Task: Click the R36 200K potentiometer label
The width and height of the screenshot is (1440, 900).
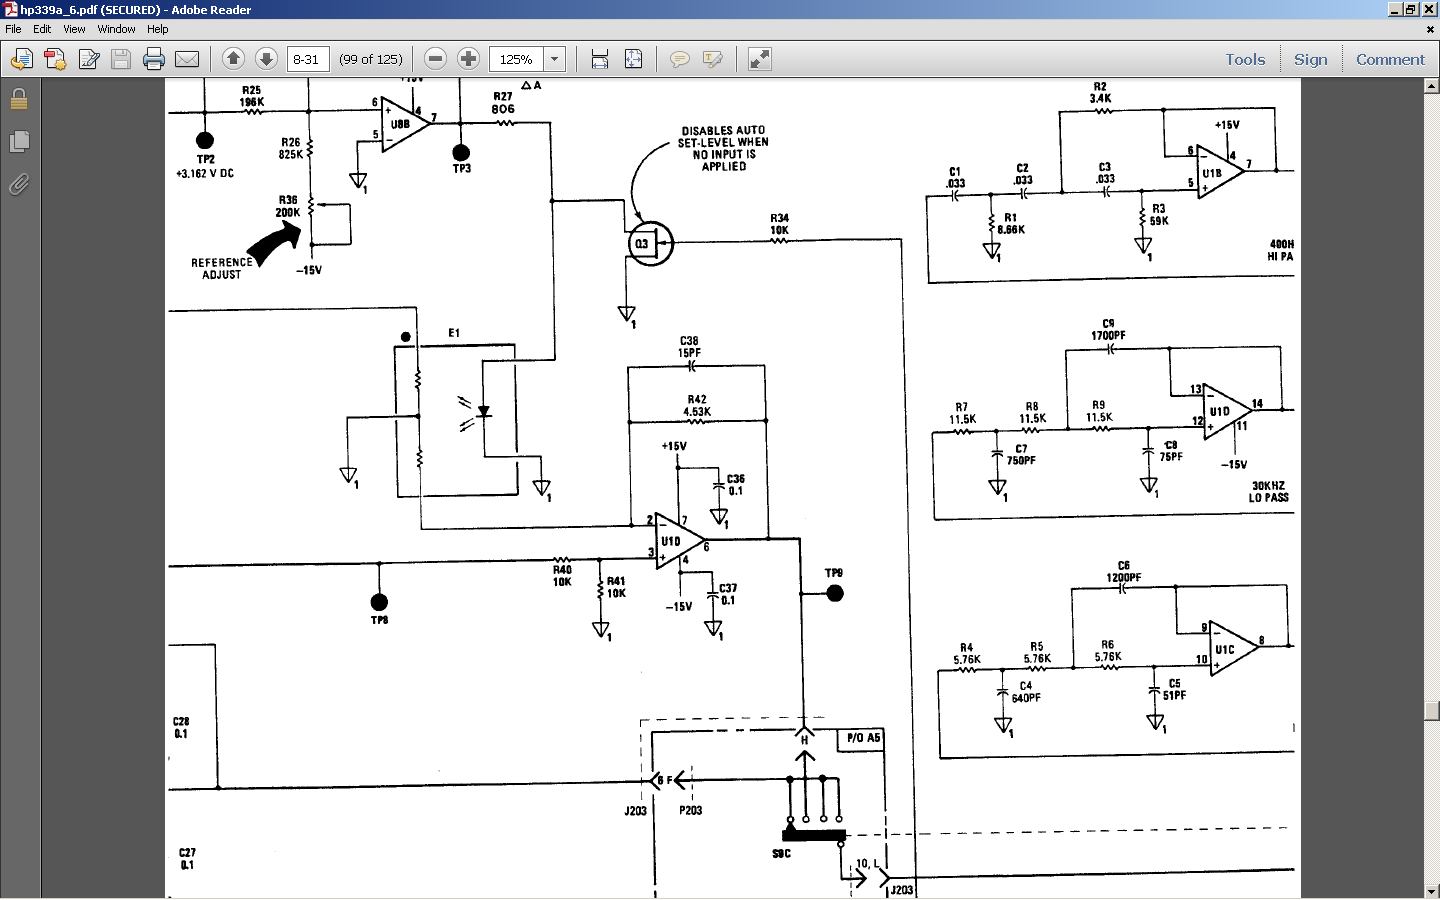Action: click(288, 206)
